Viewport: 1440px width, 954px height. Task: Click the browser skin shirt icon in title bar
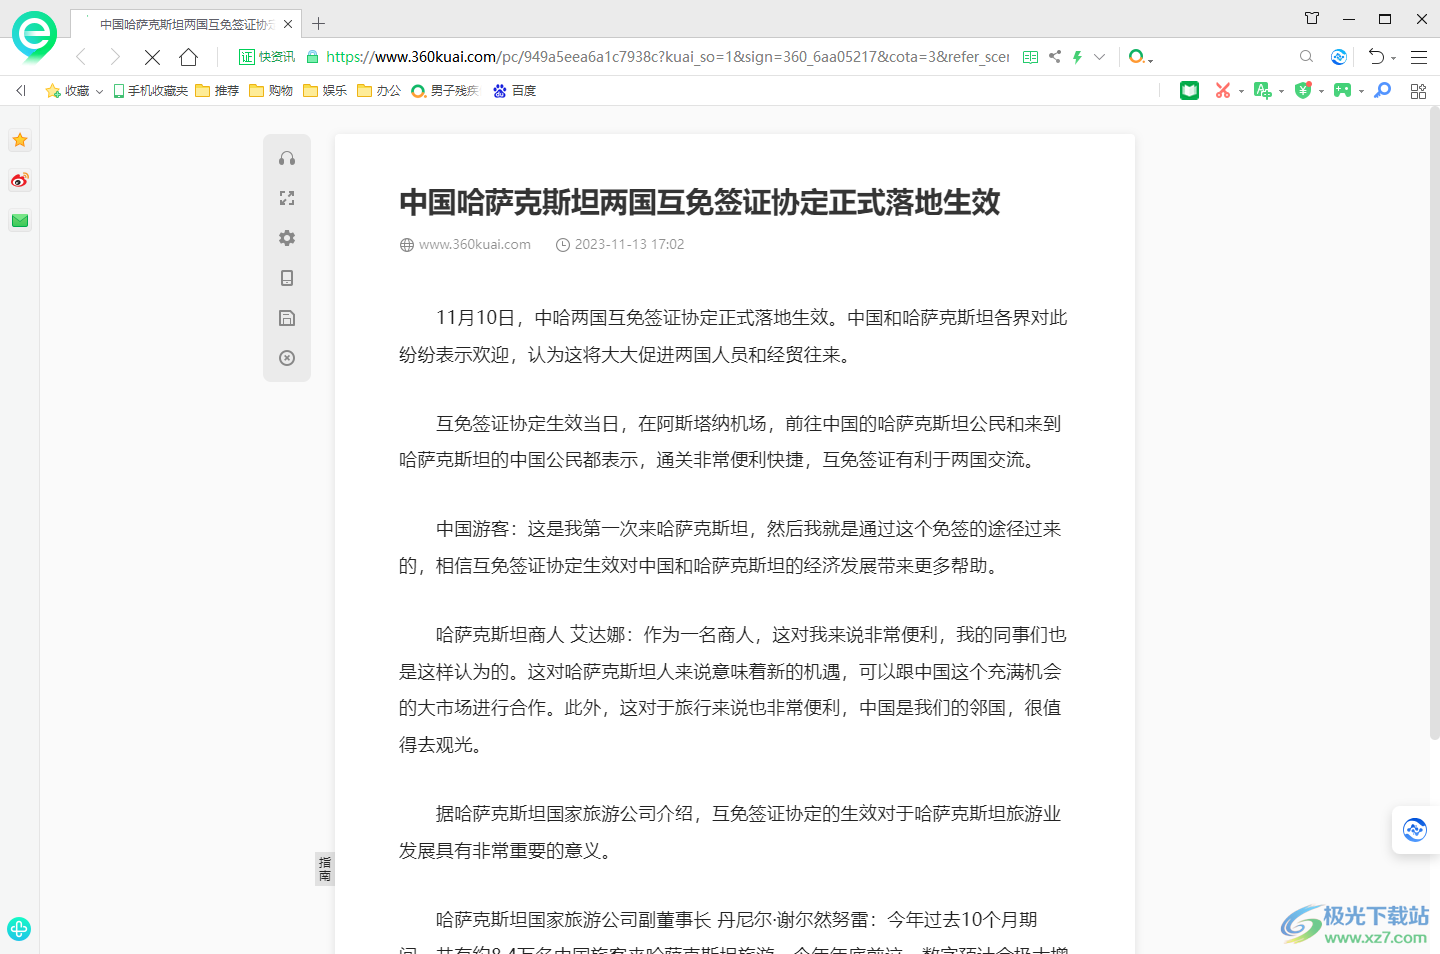coord(1312,18)
